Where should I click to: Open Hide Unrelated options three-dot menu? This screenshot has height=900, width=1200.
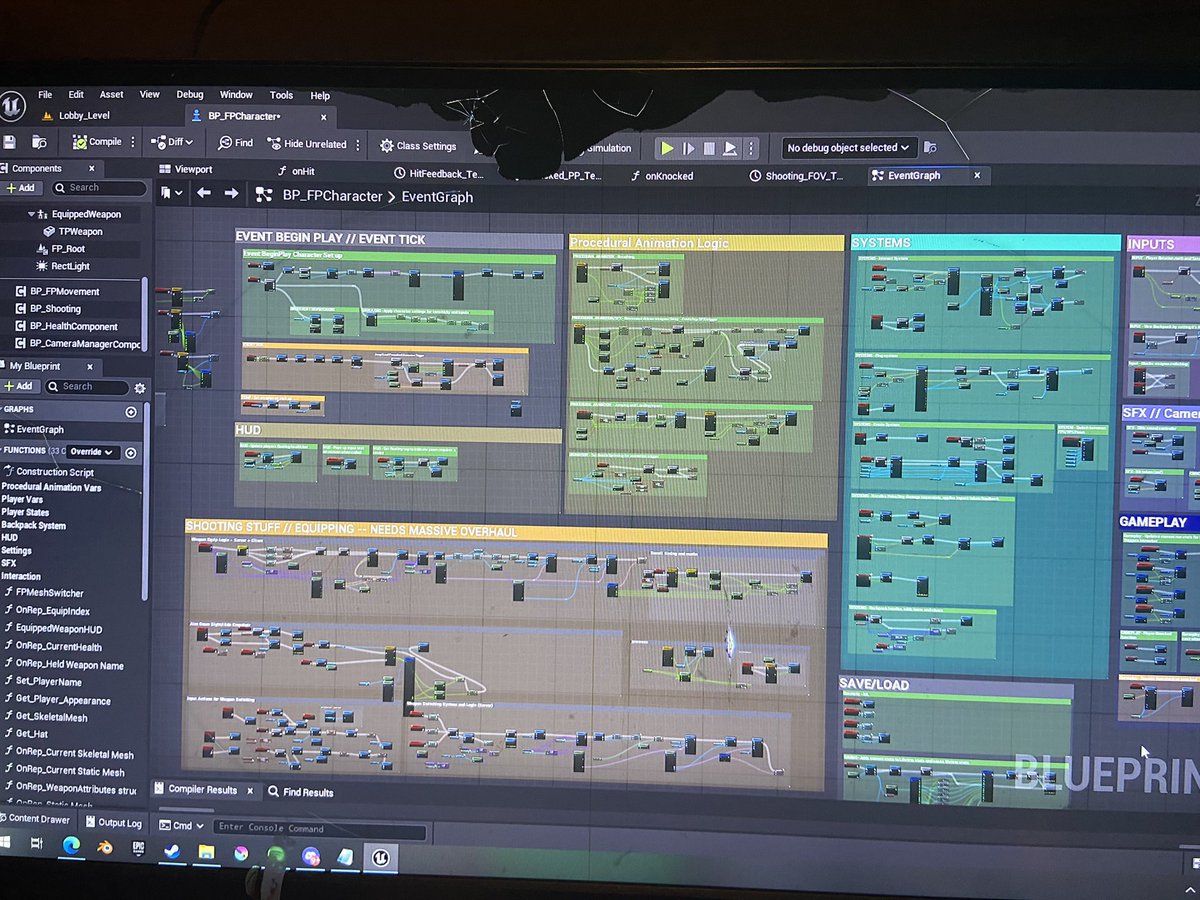[x=358, y=144]
